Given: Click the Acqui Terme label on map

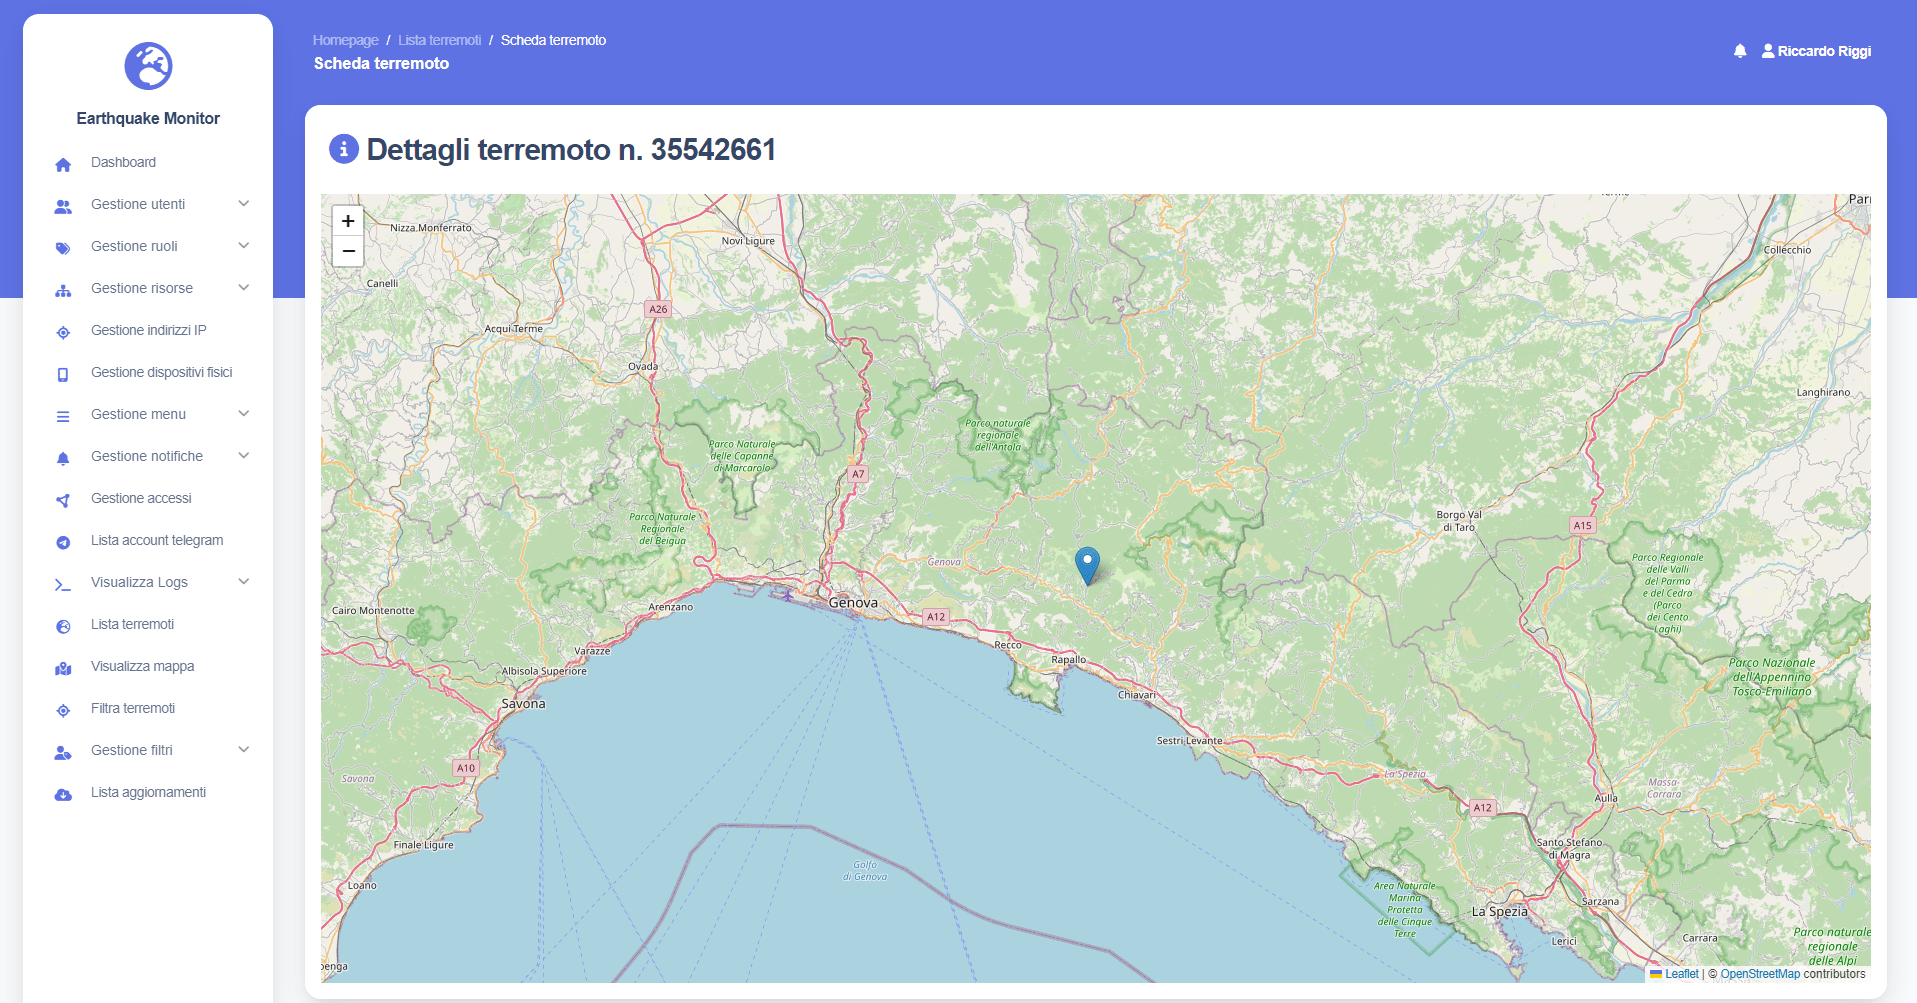Looking at the screenshot, I should tap(514, 328).
